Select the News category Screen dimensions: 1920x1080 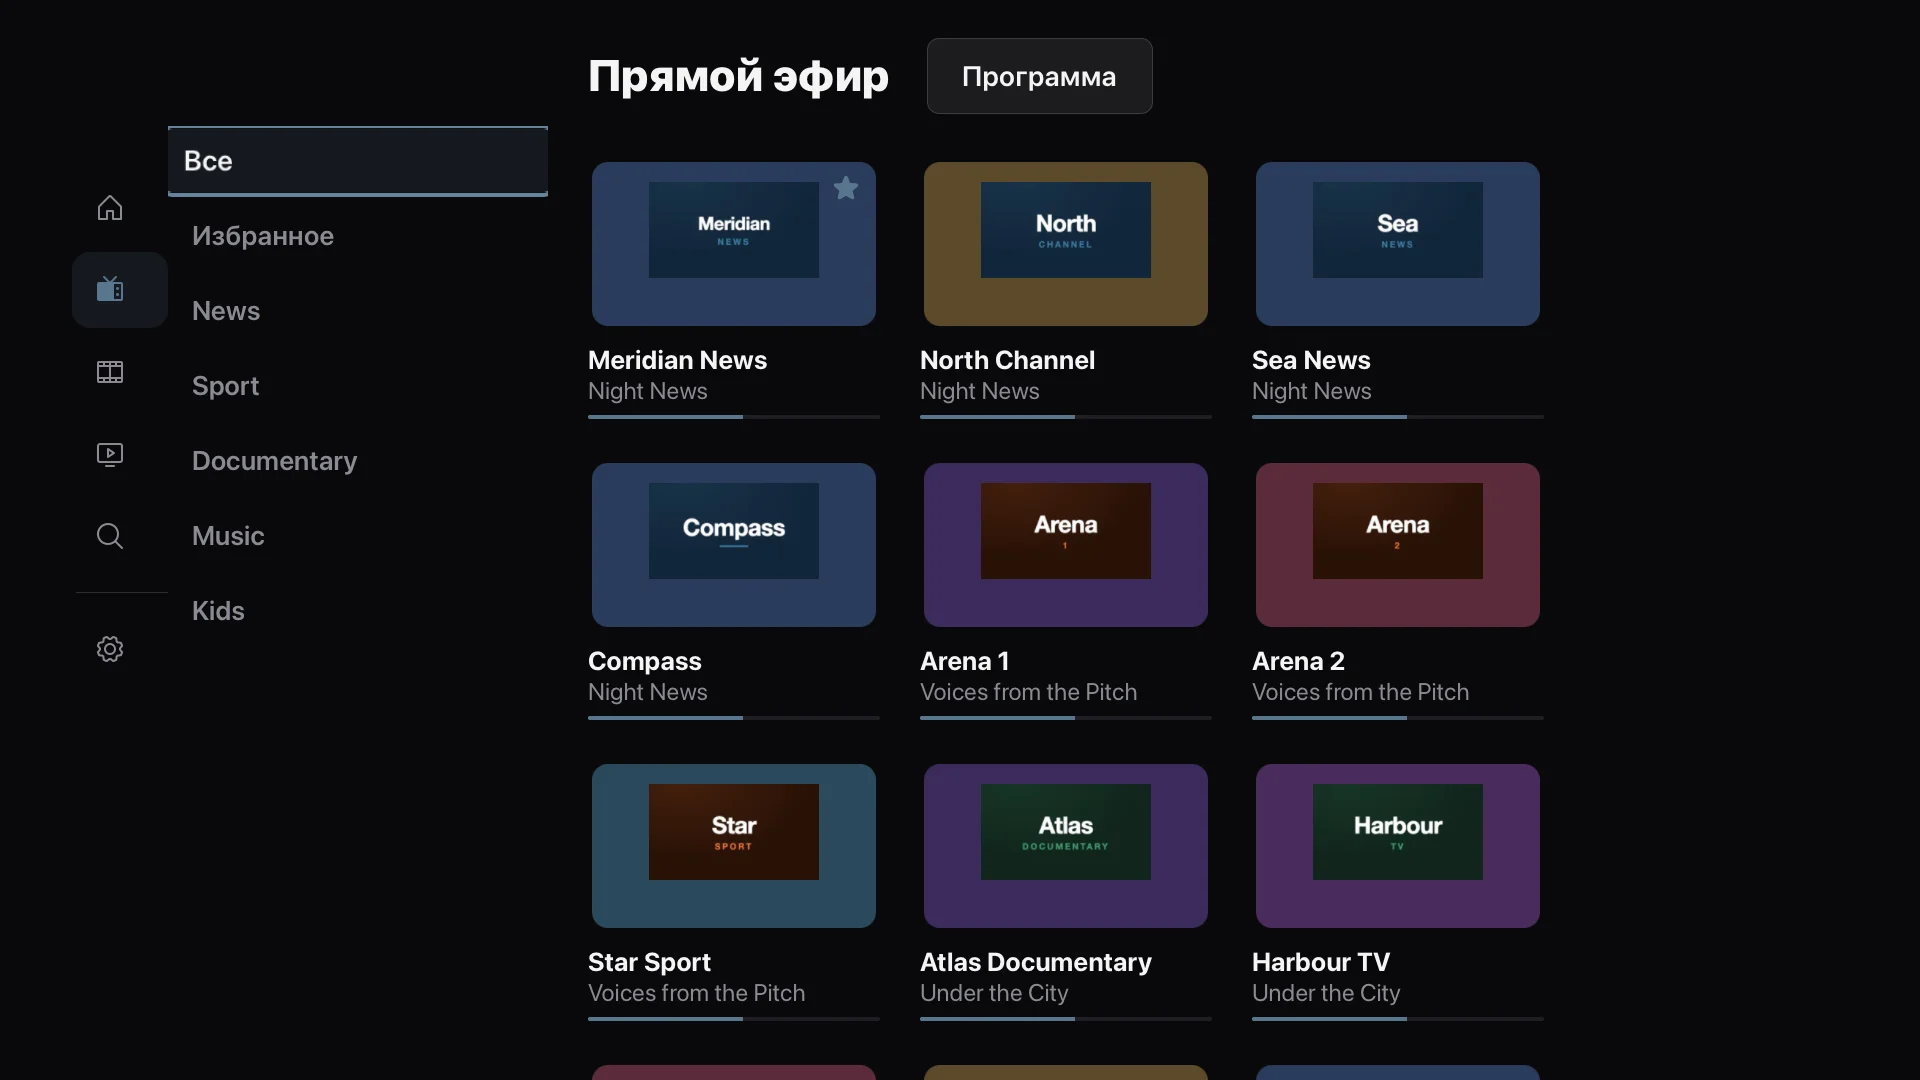click(x=226, y=311)
